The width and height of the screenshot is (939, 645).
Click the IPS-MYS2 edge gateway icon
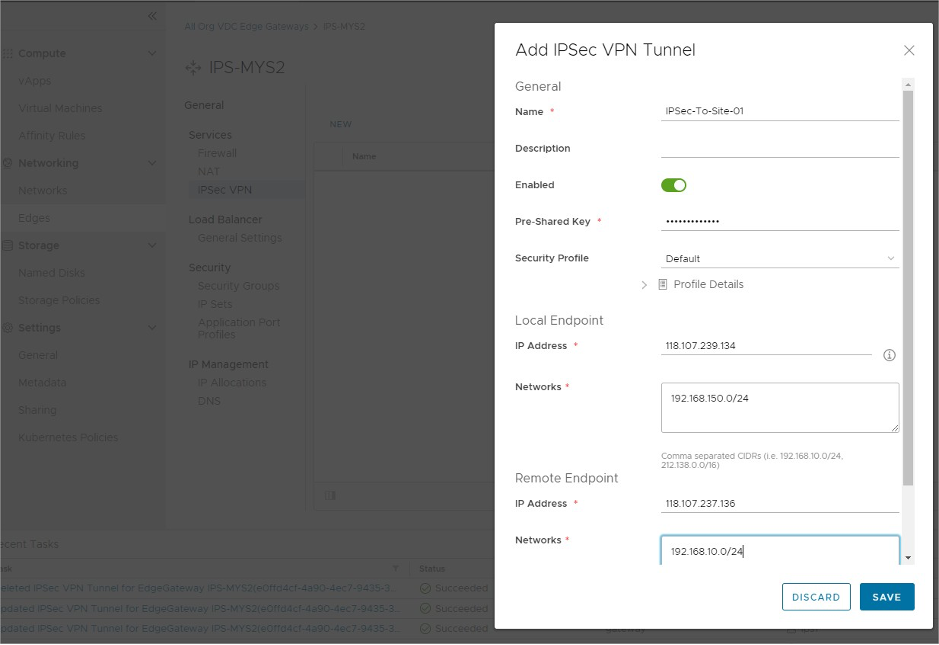tap(193, 68)
